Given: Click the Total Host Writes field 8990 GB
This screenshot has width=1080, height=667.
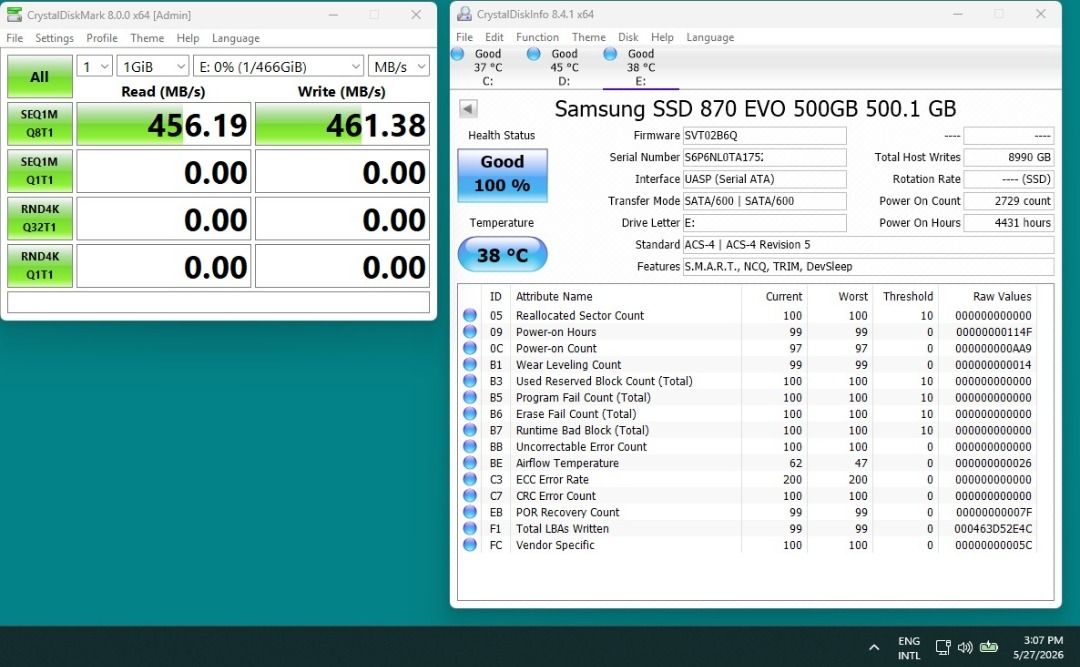Looking at the screenshot, I should [x=1009, y=157].
